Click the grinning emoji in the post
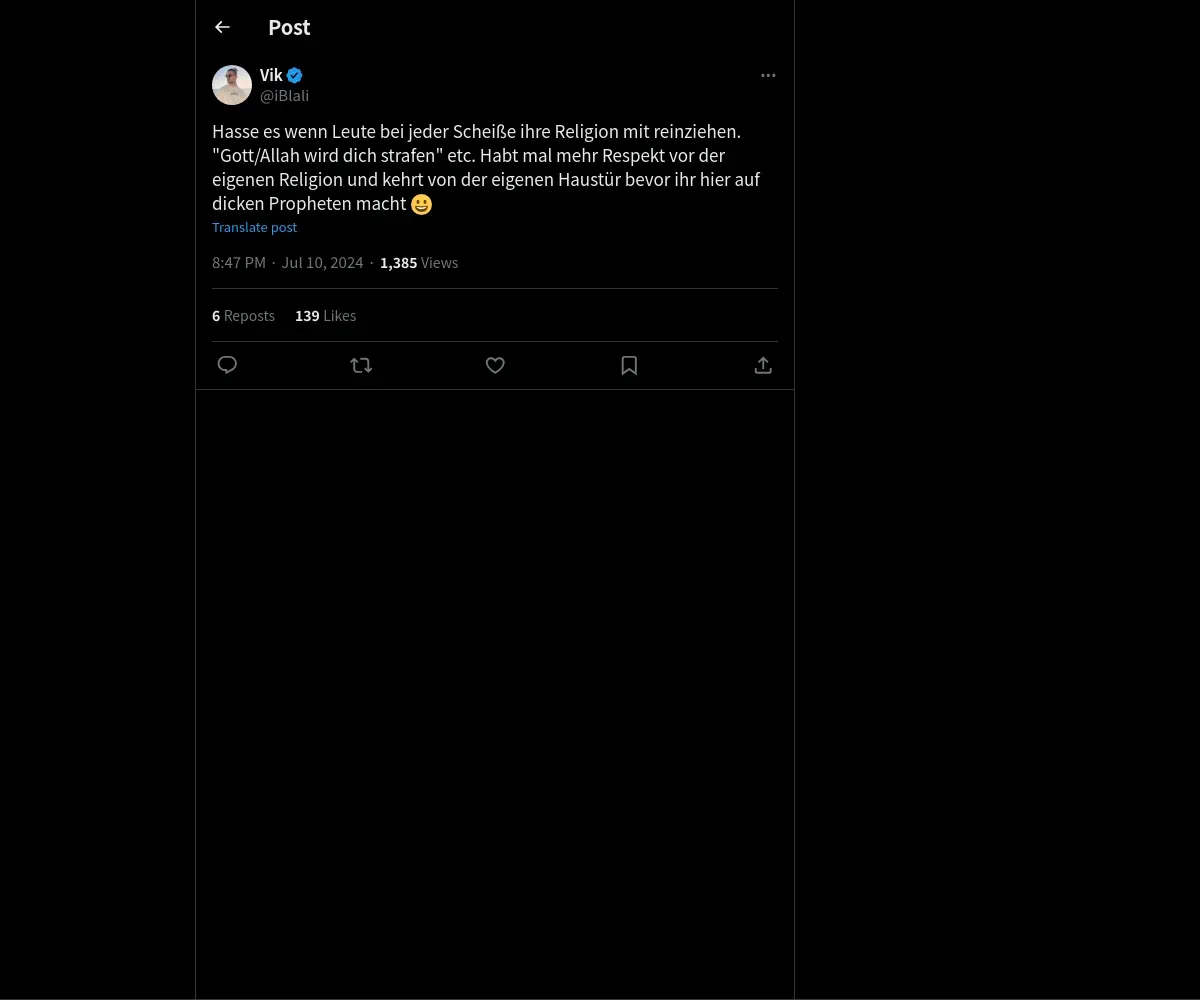1200x1000 pixels. (421, 204)
